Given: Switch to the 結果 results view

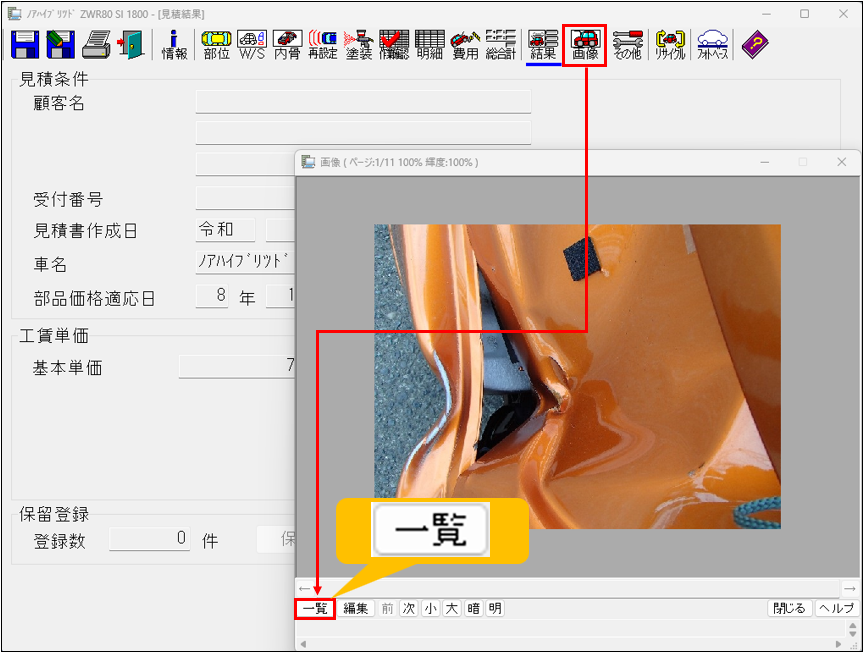Looking at the screenshot, I should [x=543, y=45].
